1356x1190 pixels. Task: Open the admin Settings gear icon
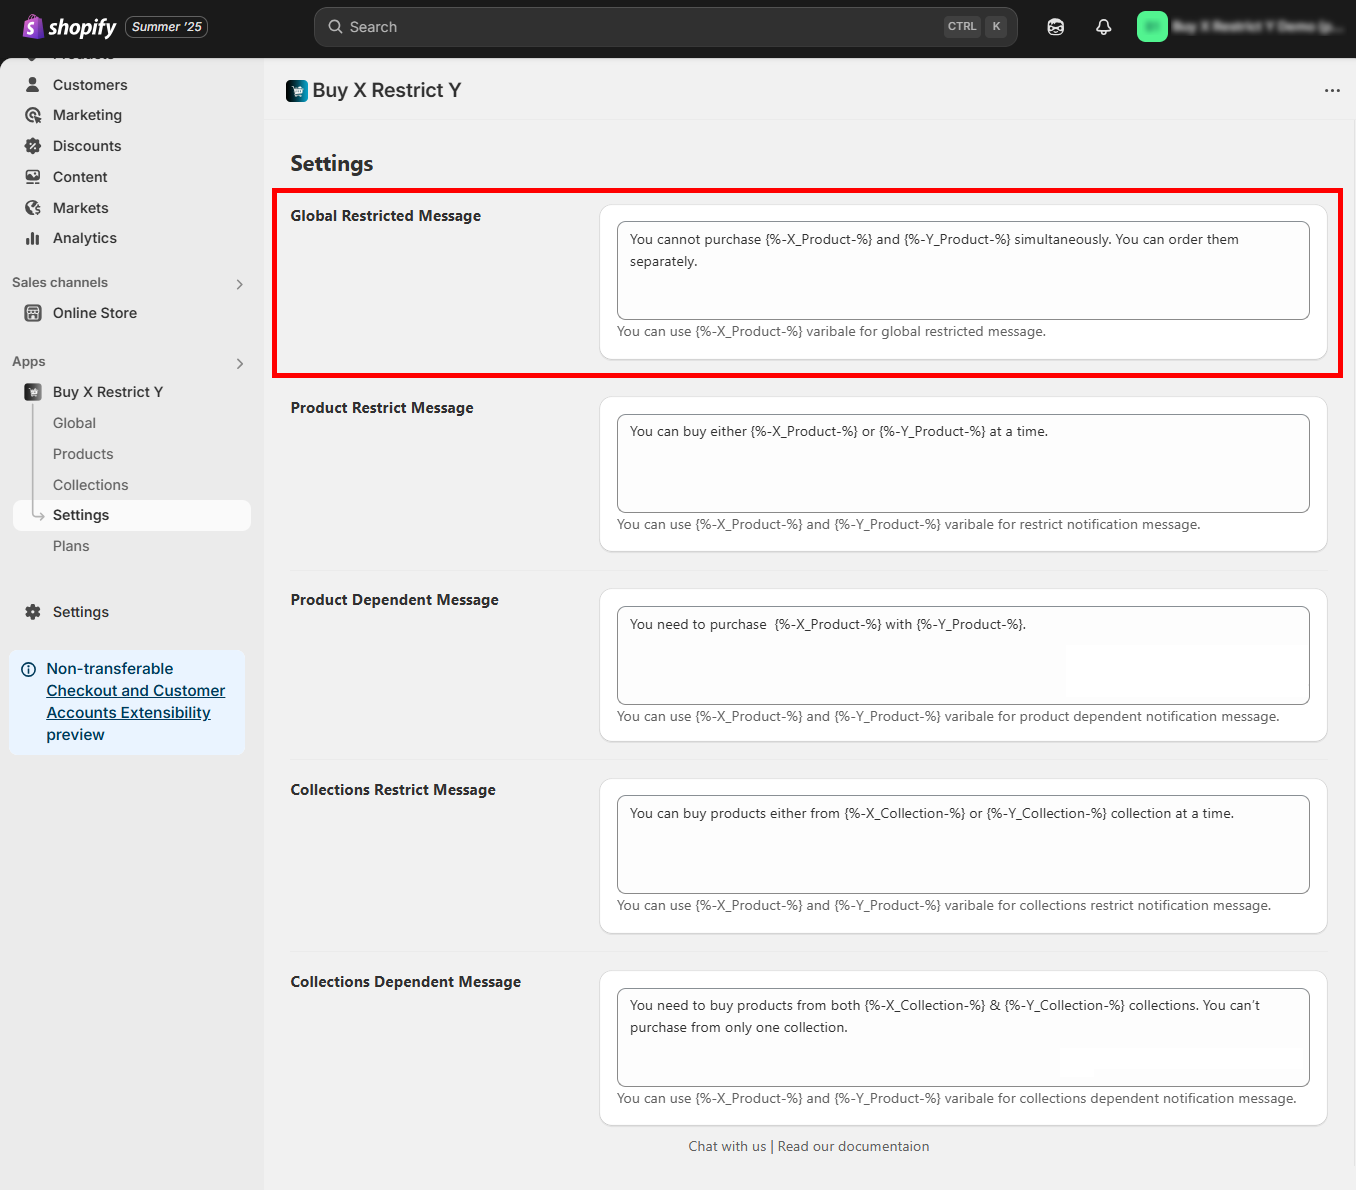pyautogui.click(x=33, y=612)
